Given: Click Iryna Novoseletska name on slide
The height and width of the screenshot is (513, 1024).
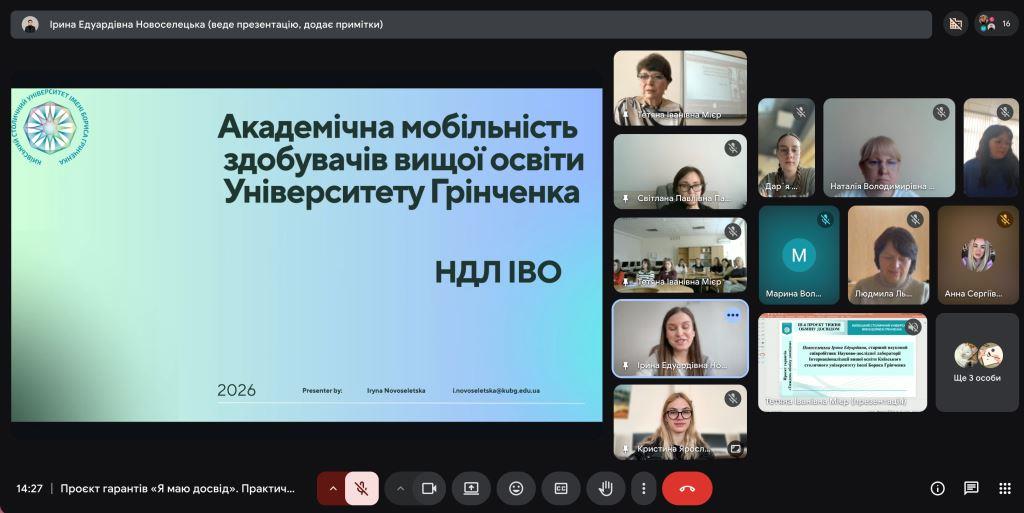Looking at the screenshot, I should (x=396, y=390).
